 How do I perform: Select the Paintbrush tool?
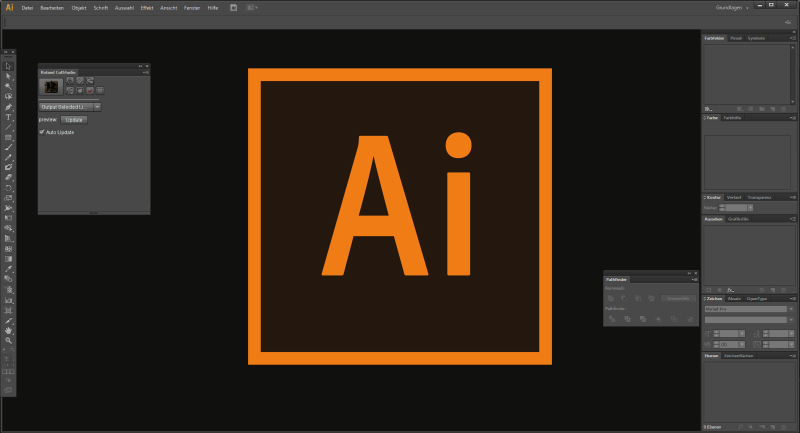tap(8, 147)
